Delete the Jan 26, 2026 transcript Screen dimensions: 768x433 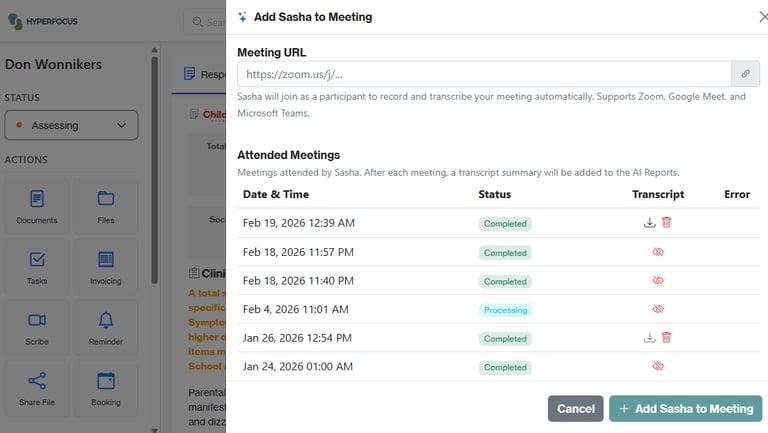tap(667, 338)
